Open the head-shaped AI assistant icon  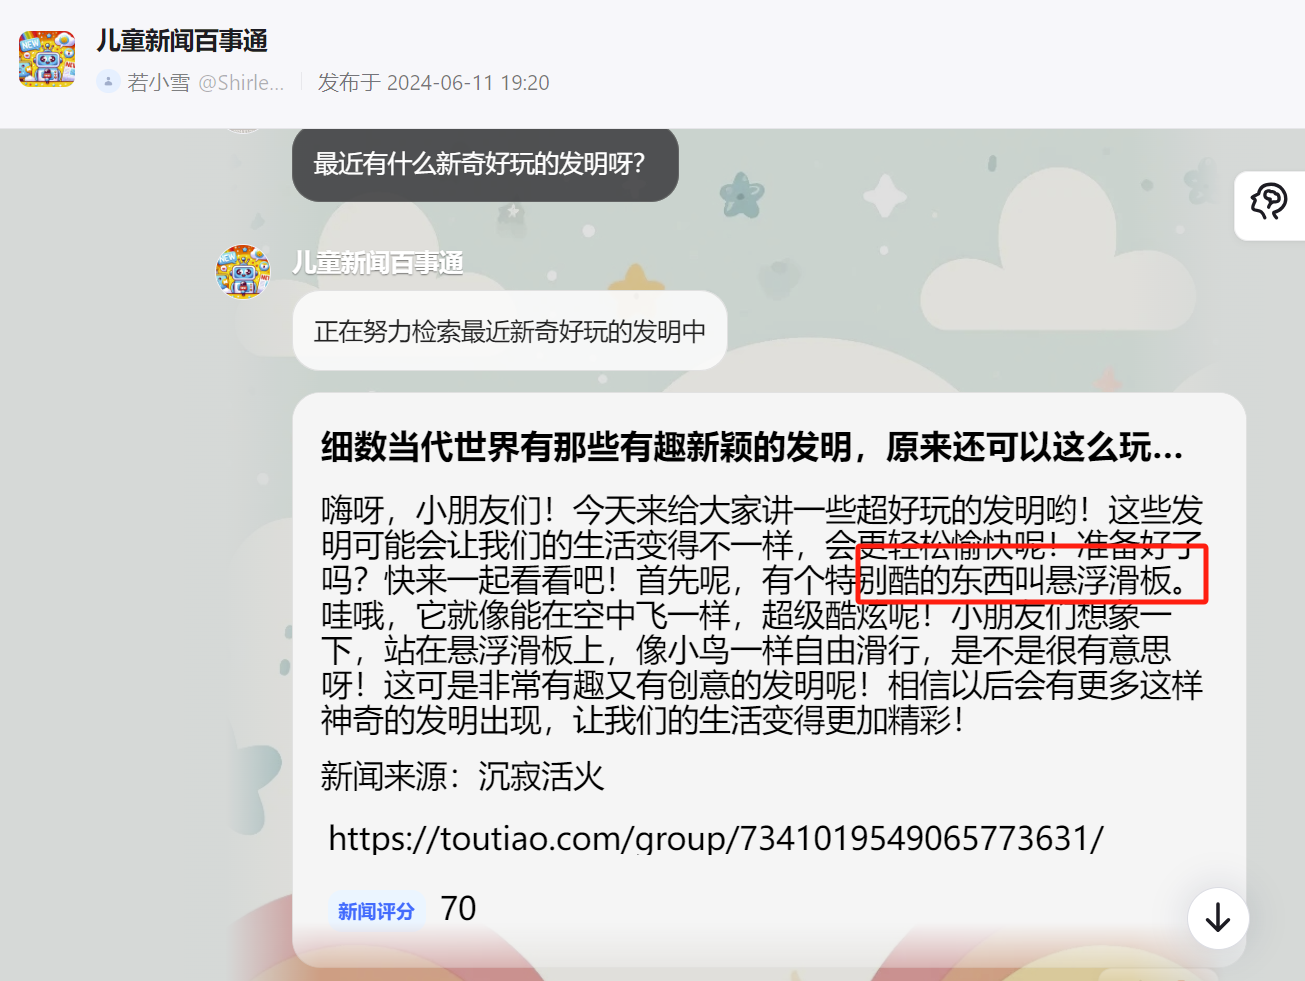tap(1269, 202)
